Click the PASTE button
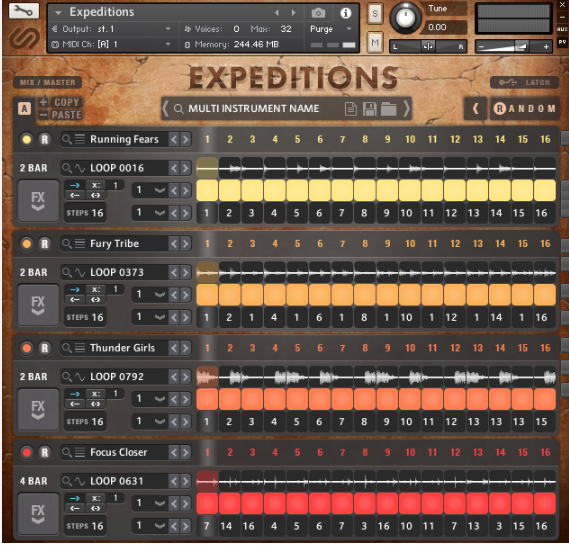This screenshot has width=569, height=554. coord(67,115)
